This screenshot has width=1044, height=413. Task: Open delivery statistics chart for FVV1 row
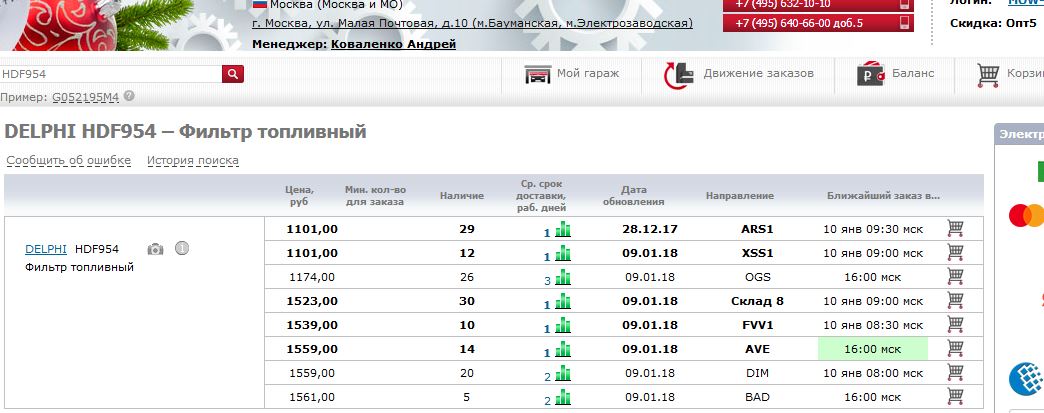pos(563,325)
